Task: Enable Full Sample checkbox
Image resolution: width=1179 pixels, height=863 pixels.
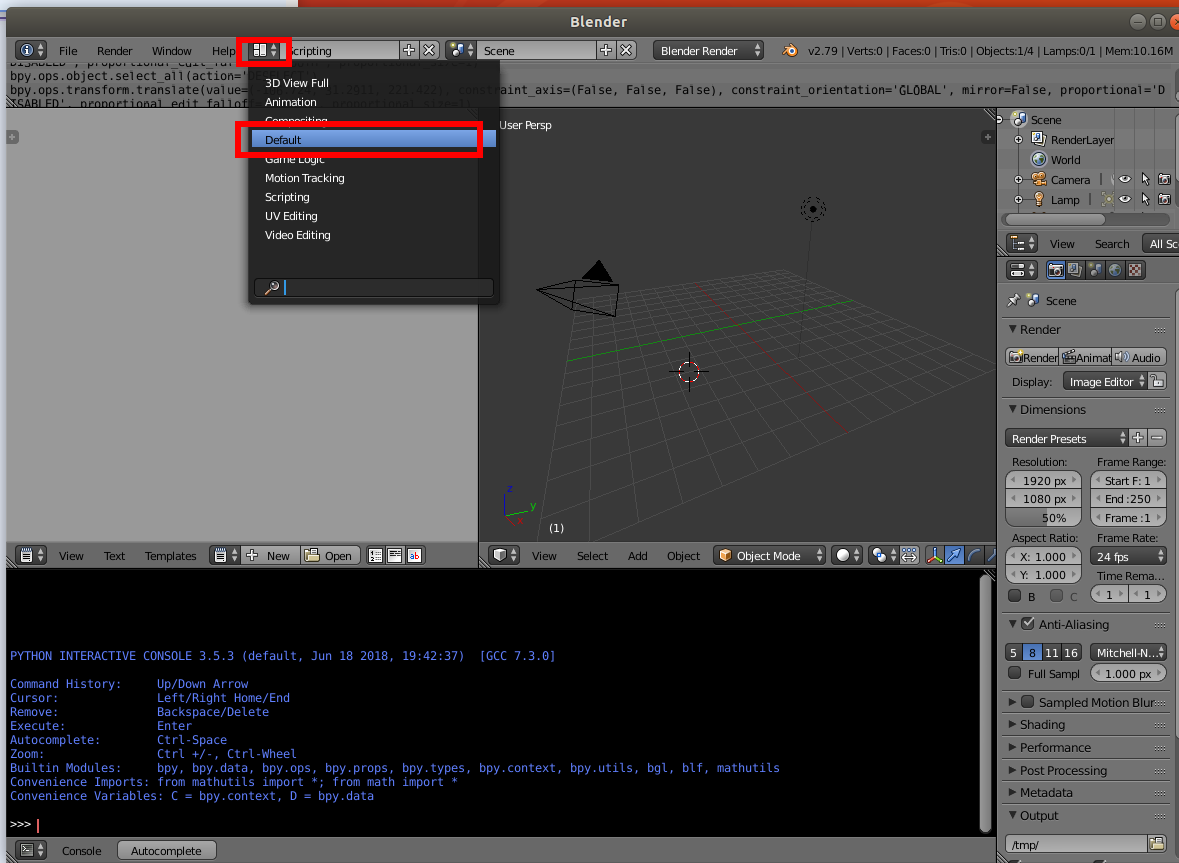Action: (1014, 673)
